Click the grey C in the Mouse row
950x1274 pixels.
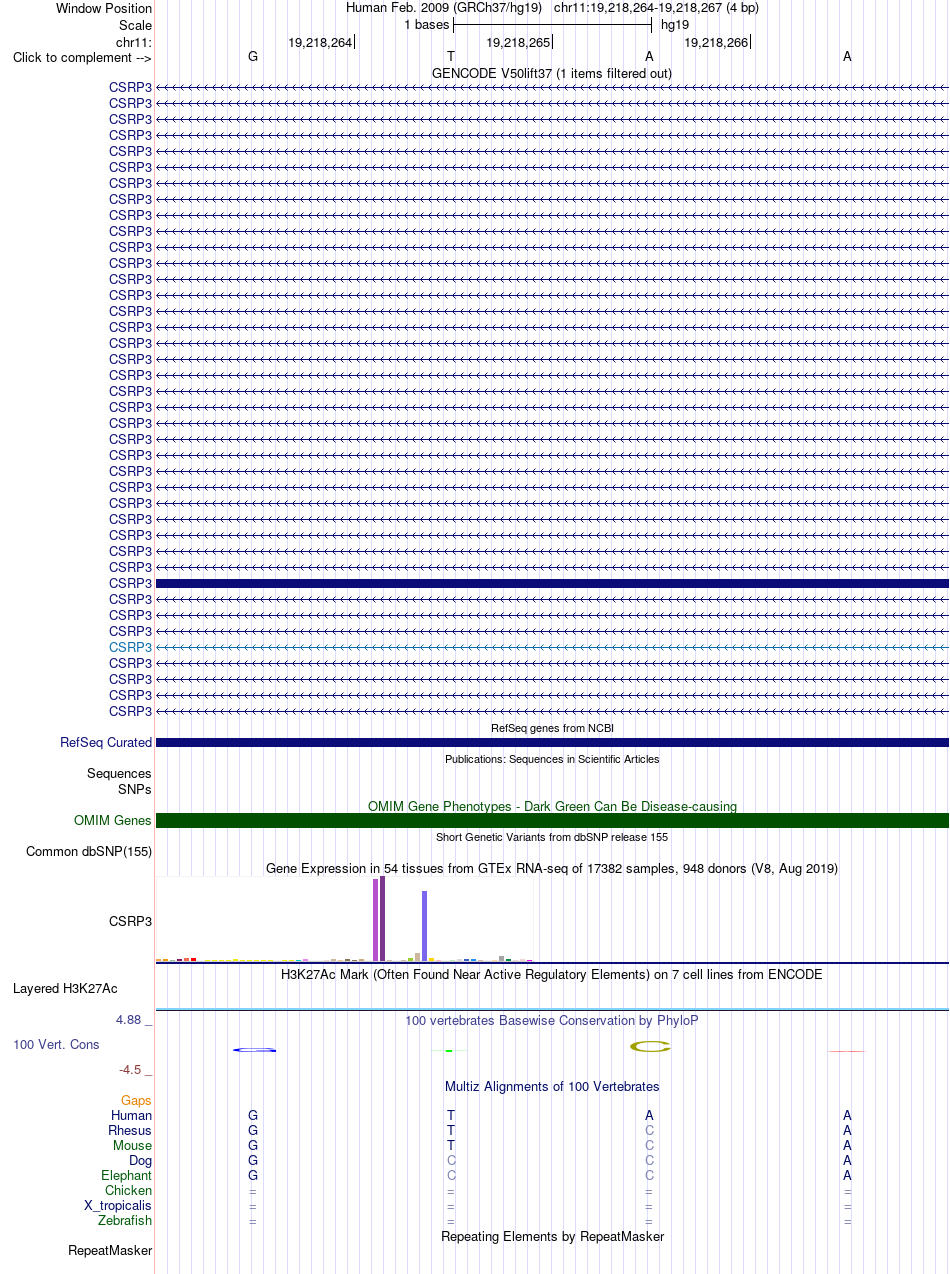point(649,1145)
